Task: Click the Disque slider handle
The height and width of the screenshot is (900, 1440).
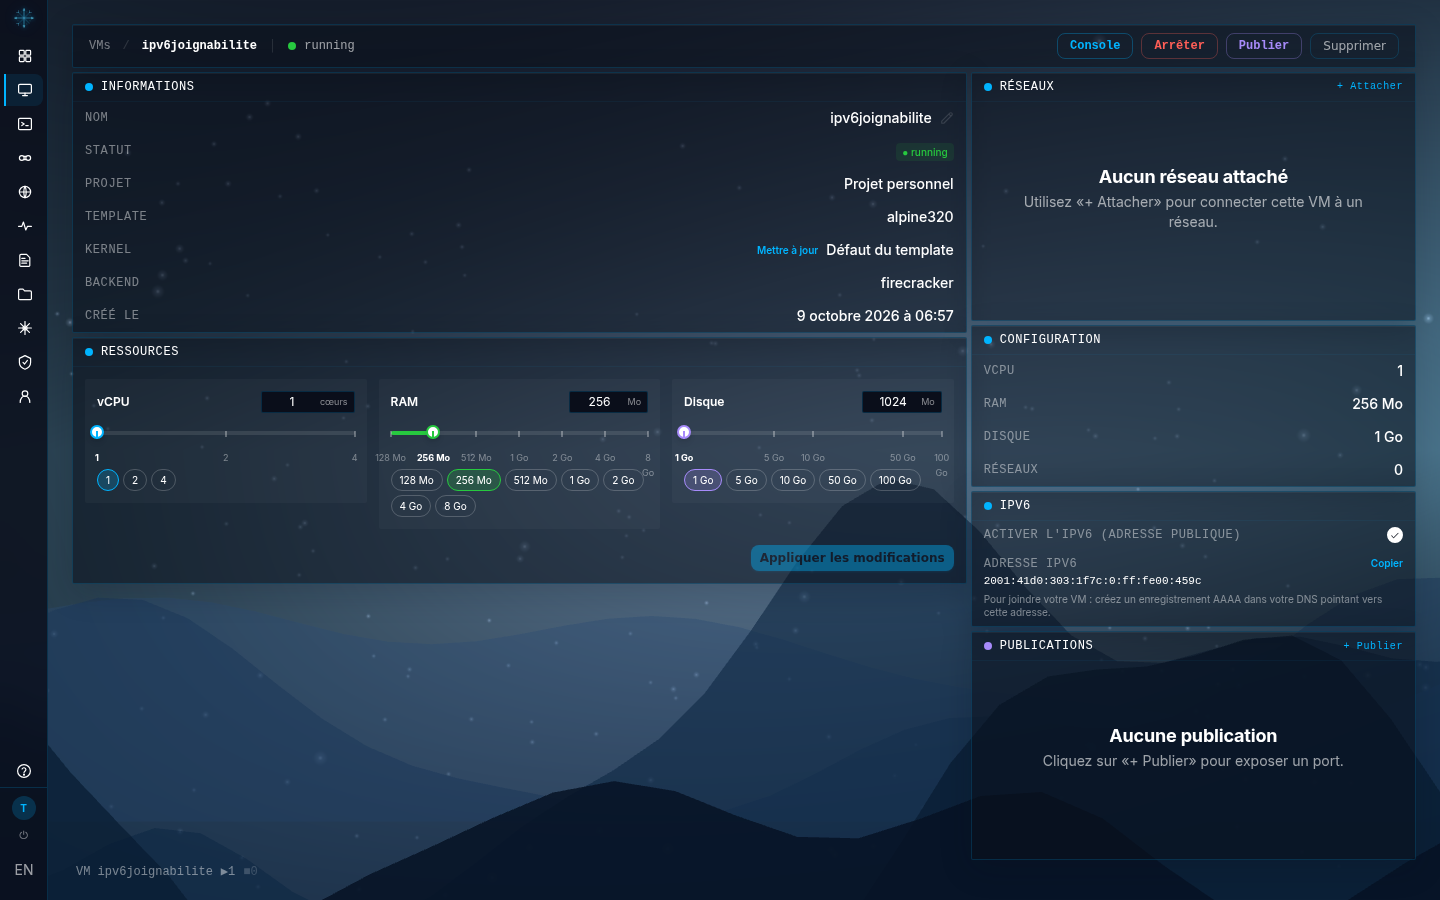Action: pos(684,433)
